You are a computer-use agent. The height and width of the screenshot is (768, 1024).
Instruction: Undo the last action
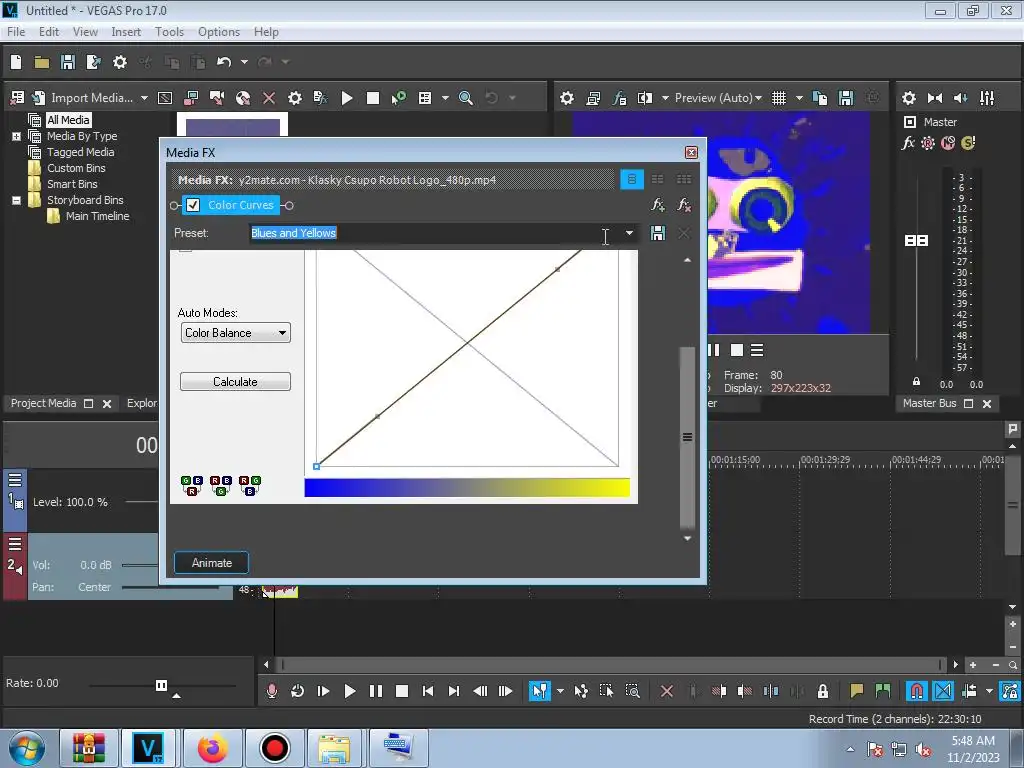click(x=224, y=62)
